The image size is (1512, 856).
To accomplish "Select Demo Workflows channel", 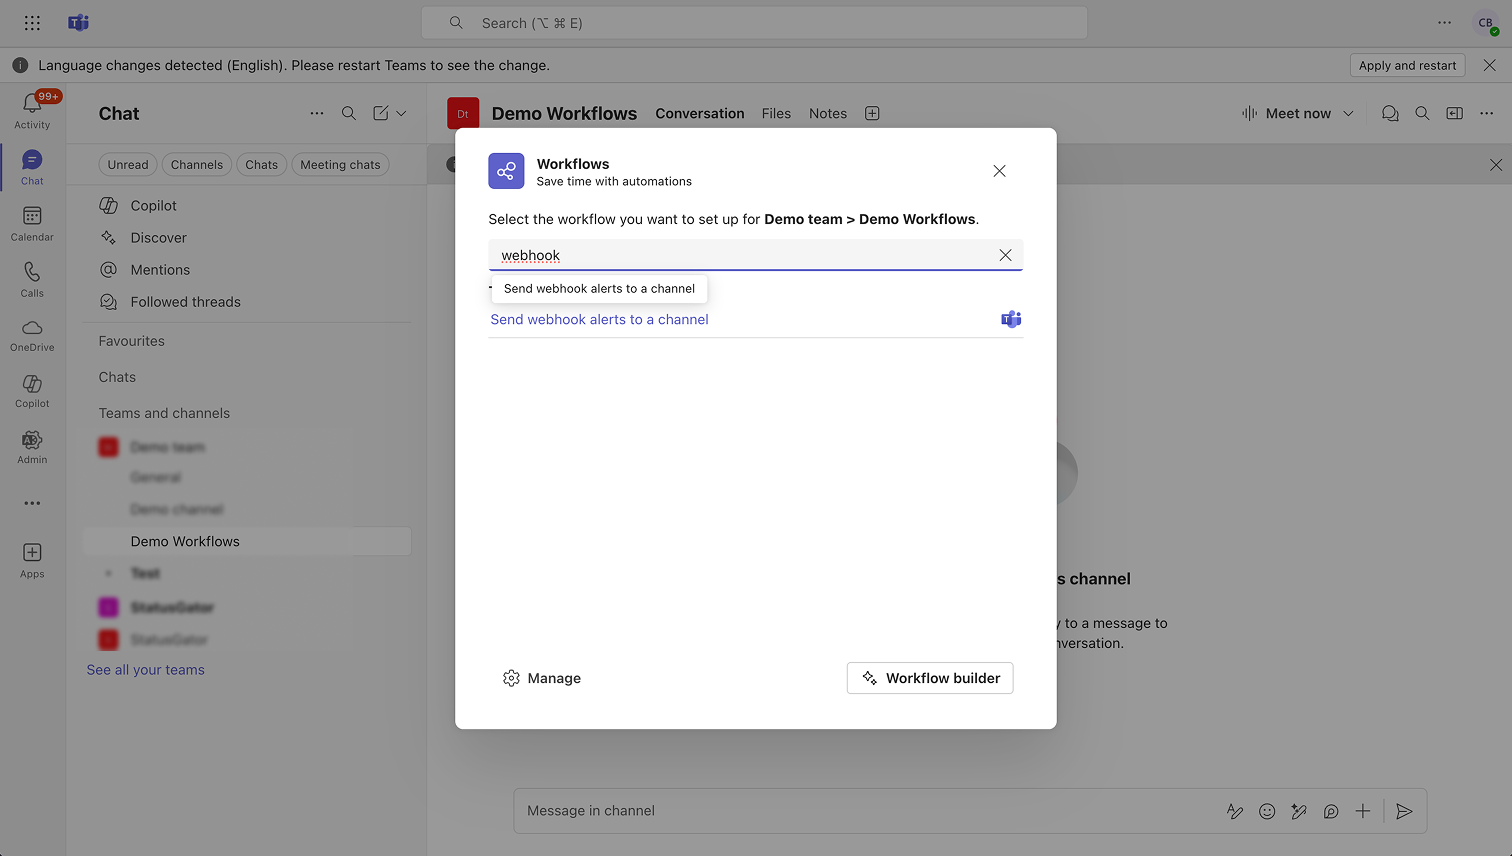I will pos(248,541).
